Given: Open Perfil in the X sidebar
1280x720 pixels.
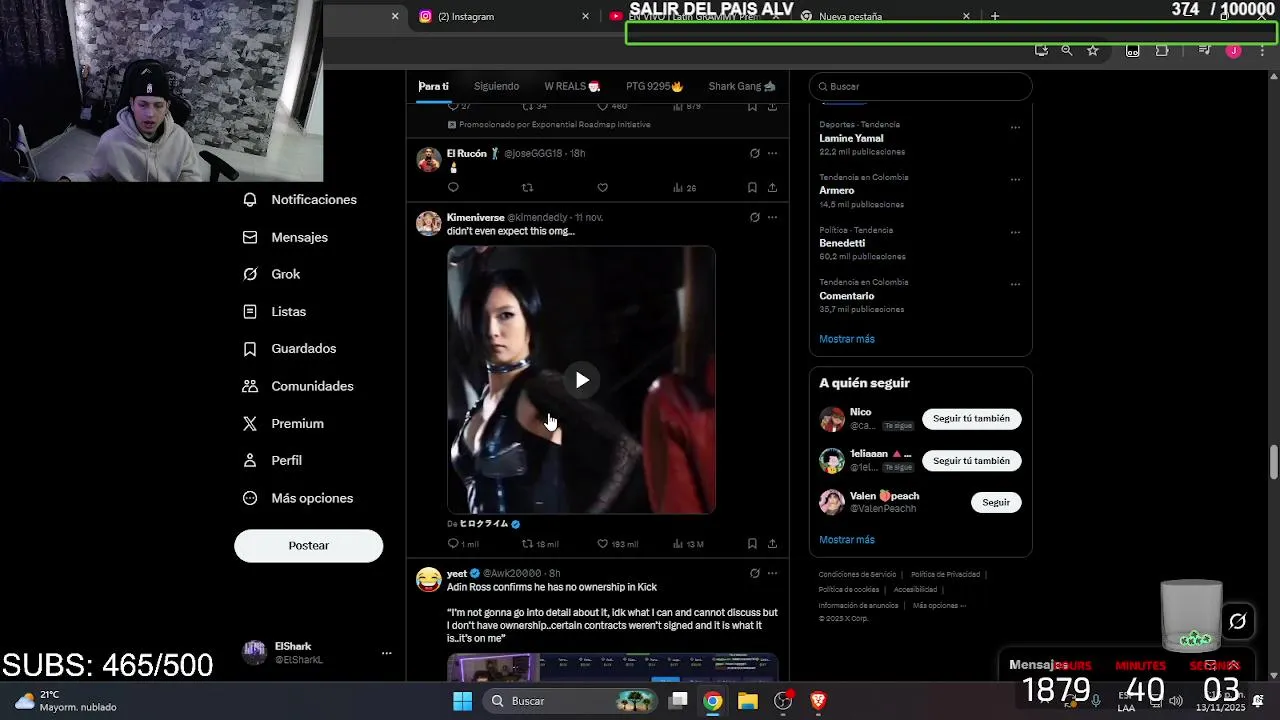Looking at the screenshot, I should pyautogui.click(x=272, y=461).
